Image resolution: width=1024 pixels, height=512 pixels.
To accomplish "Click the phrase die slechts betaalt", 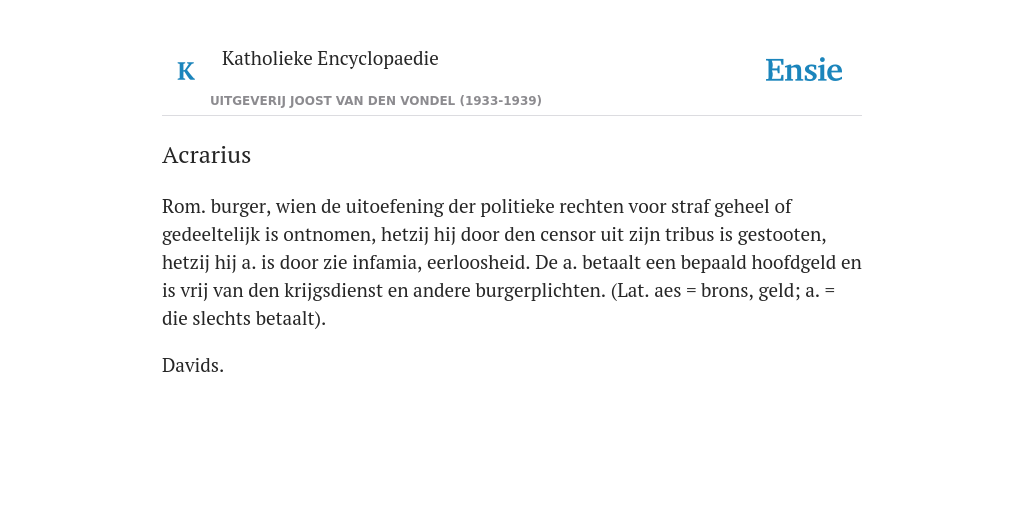I will point(244,319).
